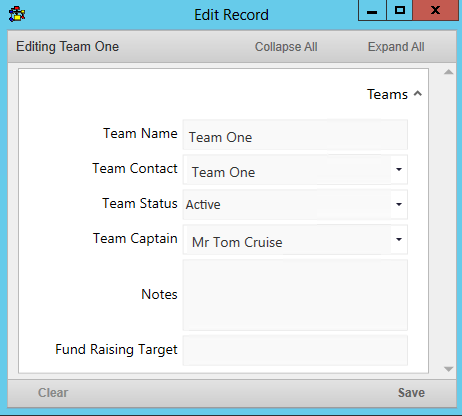
Task: Click into the Notes text area
Action: point(295,295)
